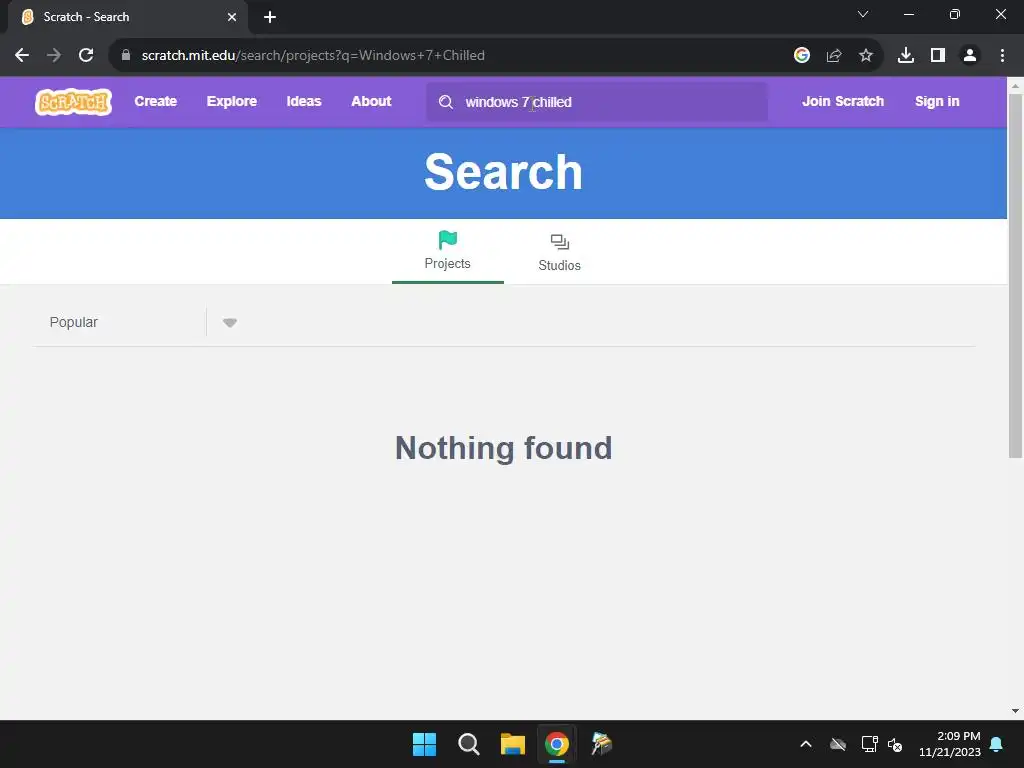Click the dropdown arrow next to Popular

[230, 323]
